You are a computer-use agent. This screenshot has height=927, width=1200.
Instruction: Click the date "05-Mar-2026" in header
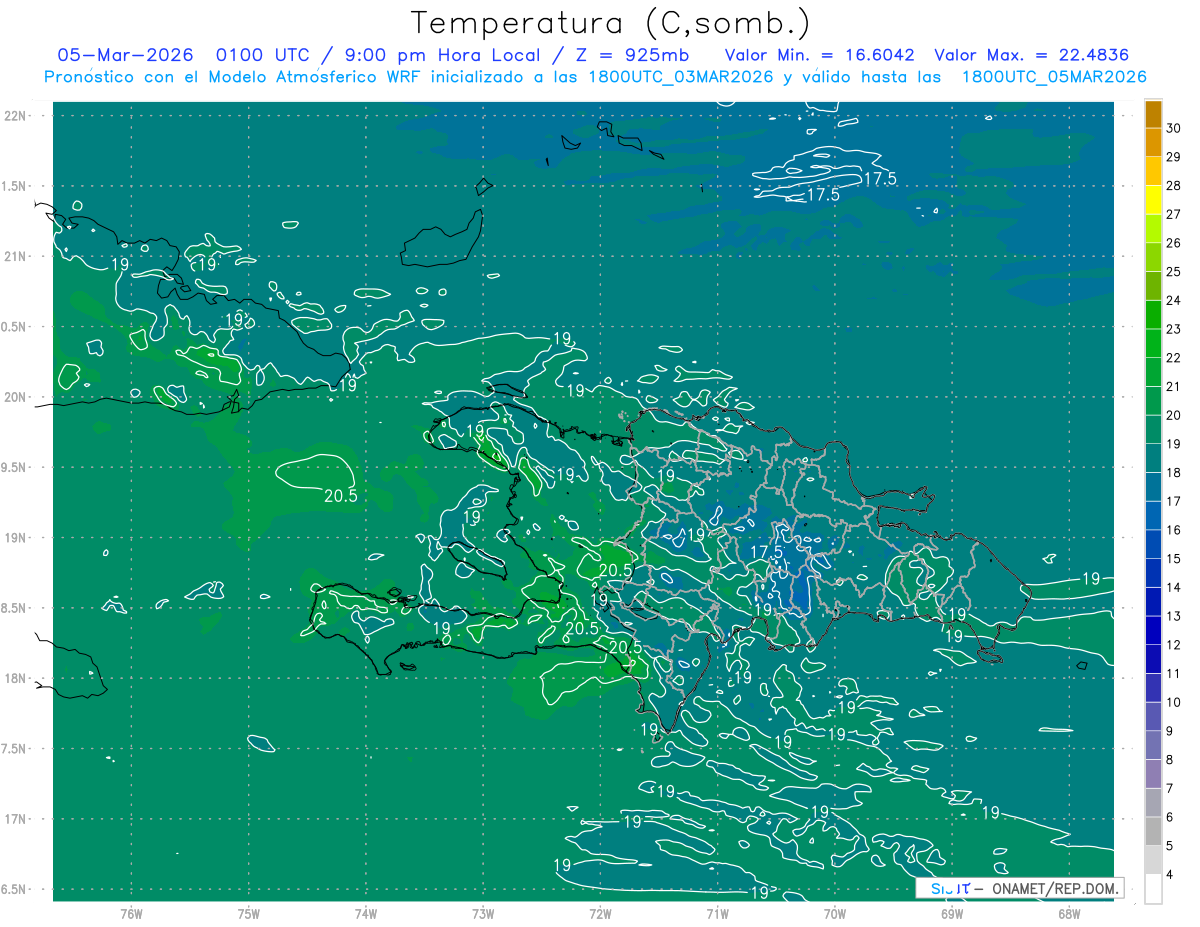point(123,55)
